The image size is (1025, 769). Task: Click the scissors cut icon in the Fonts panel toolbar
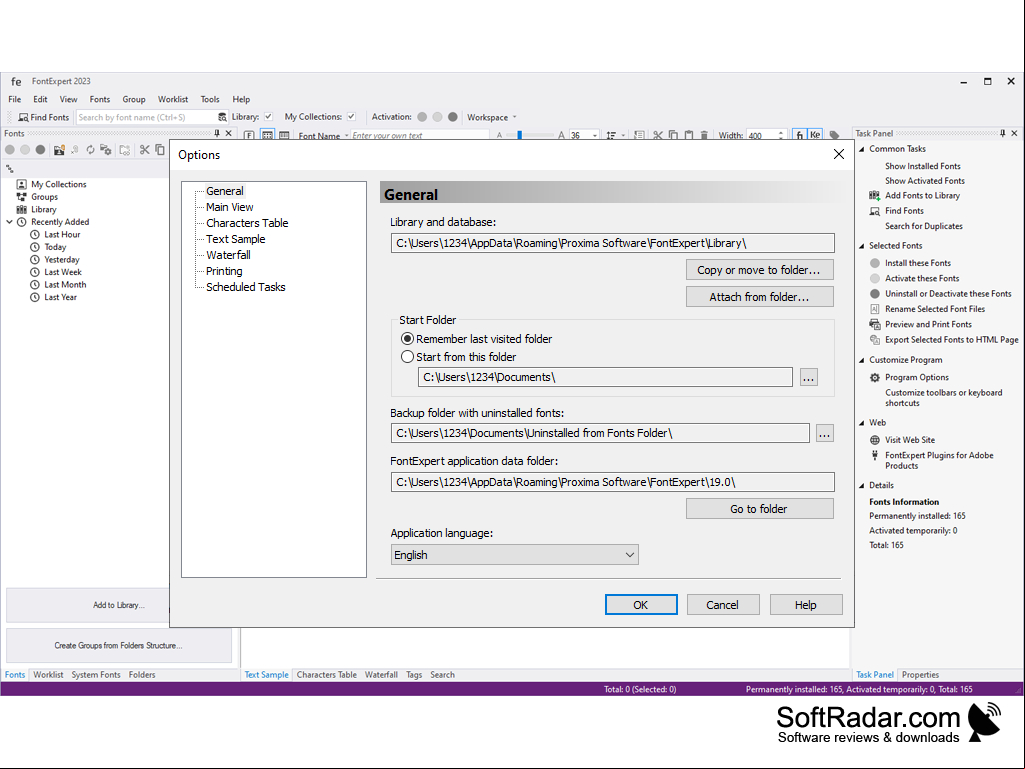(x=144, y=150)
